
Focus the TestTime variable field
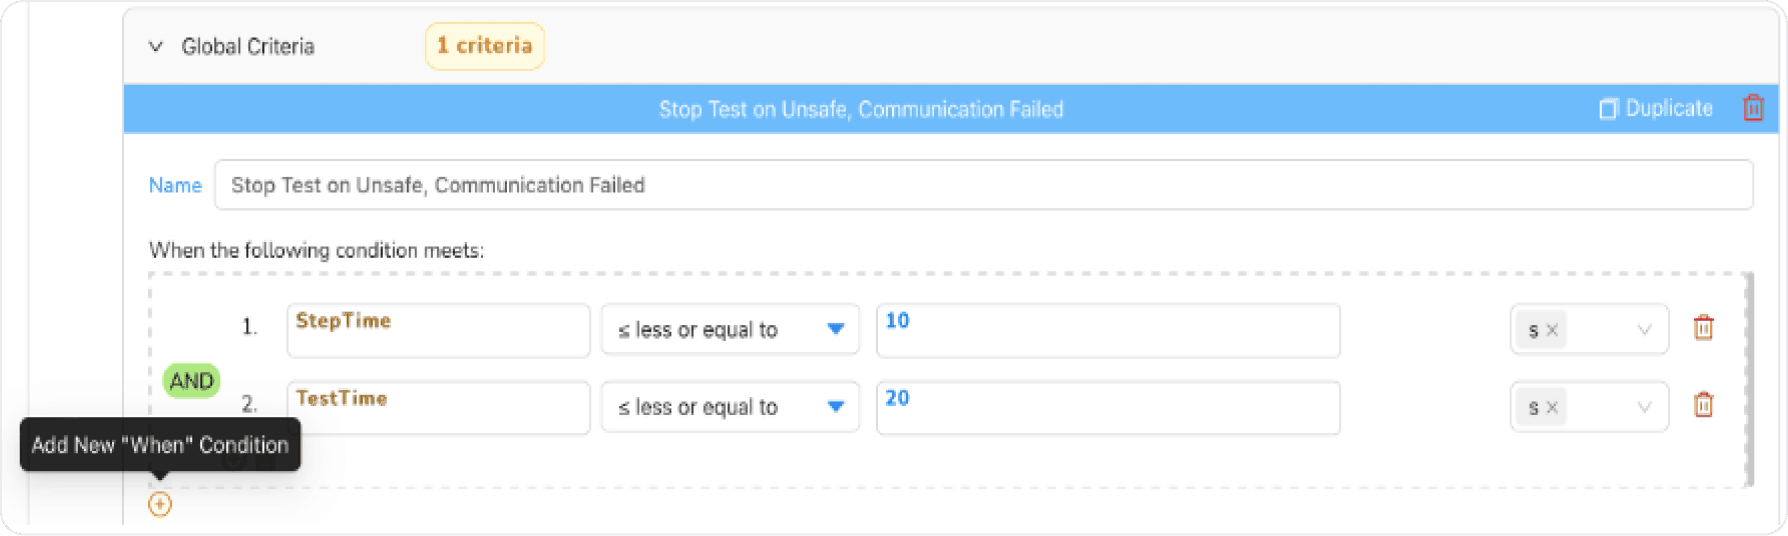pos(438,407)
